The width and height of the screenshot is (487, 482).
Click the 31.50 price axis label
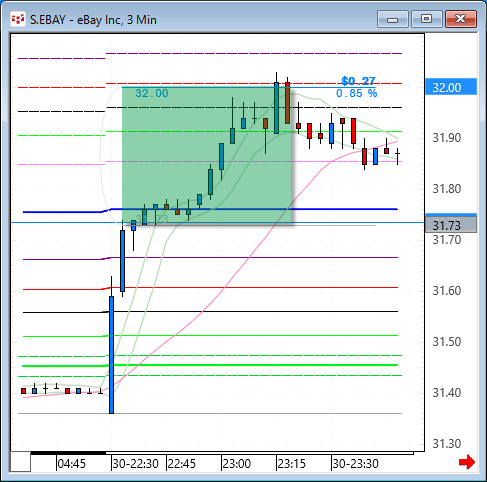(x=447, y=342)
